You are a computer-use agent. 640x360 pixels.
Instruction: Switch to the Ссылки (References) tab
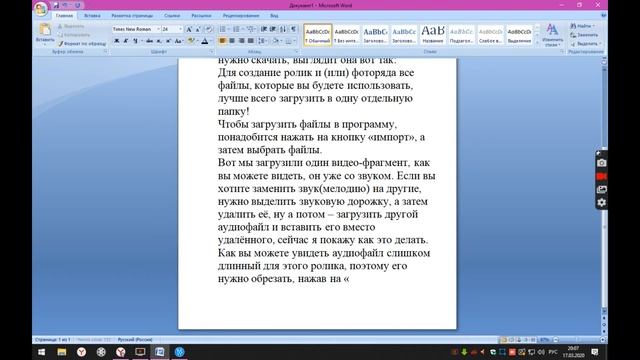tap(172, 16)
